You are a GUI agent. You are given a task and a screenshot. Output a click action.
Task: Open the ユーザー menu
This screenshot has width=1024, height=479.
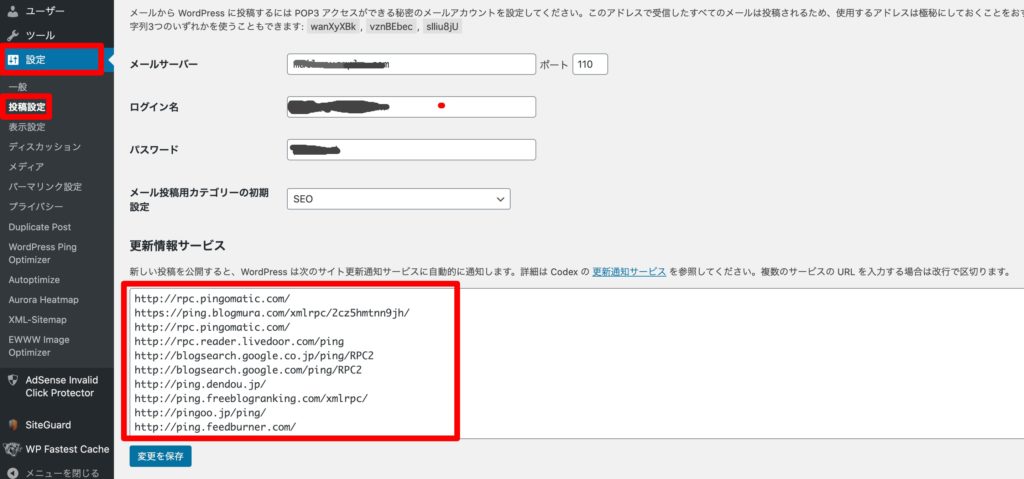pos(45,11)
